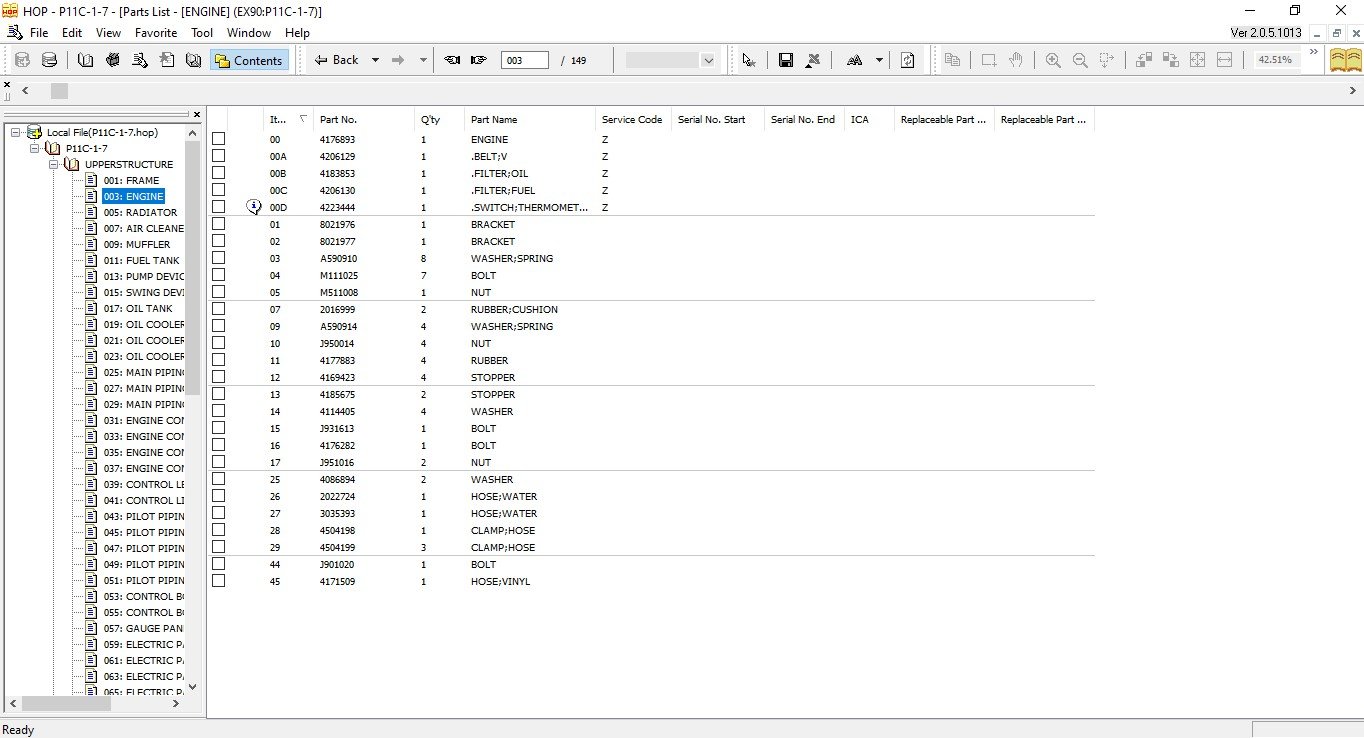Open the Back history dropdown arrow
The height and width of the screenshot is (738, 1364).
375,60
